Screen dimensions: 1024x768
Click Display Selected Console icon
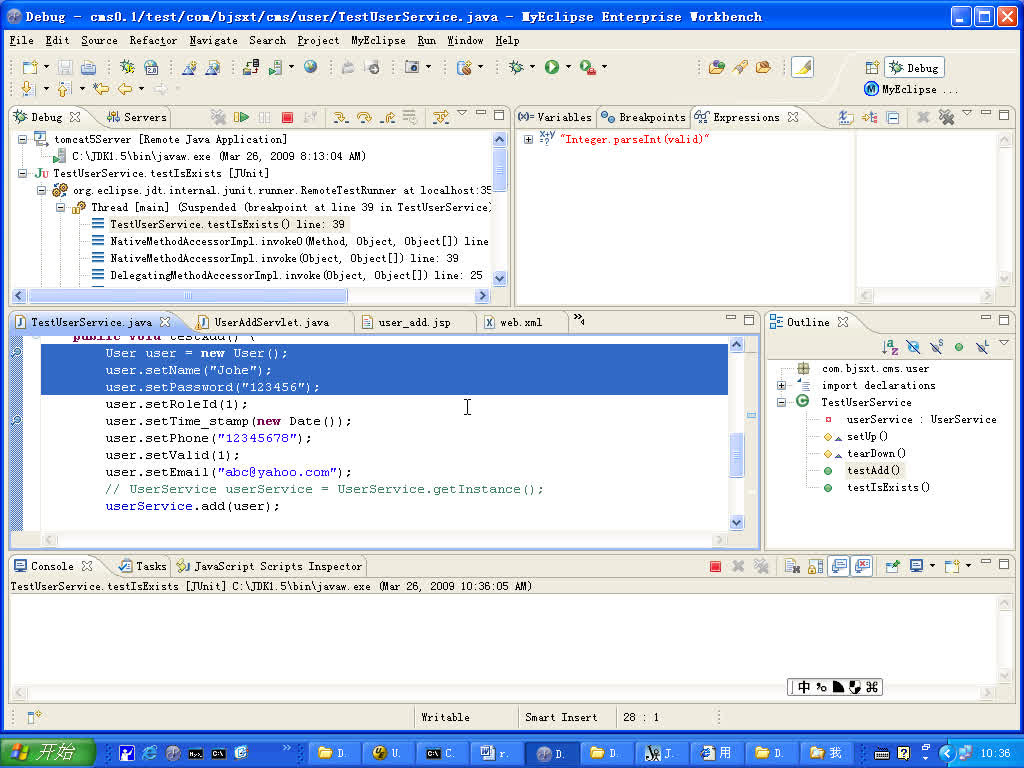[x=916, y=566]
